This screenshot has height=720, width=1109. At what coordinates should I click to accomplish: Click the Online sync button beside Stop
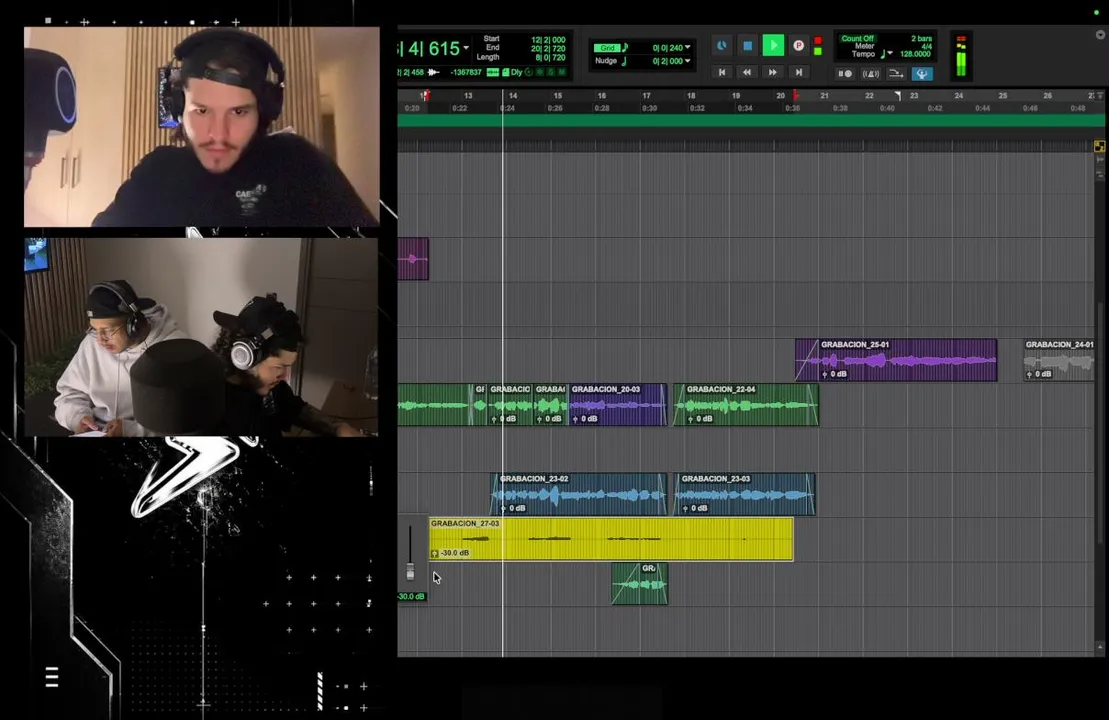click(721, 45)
